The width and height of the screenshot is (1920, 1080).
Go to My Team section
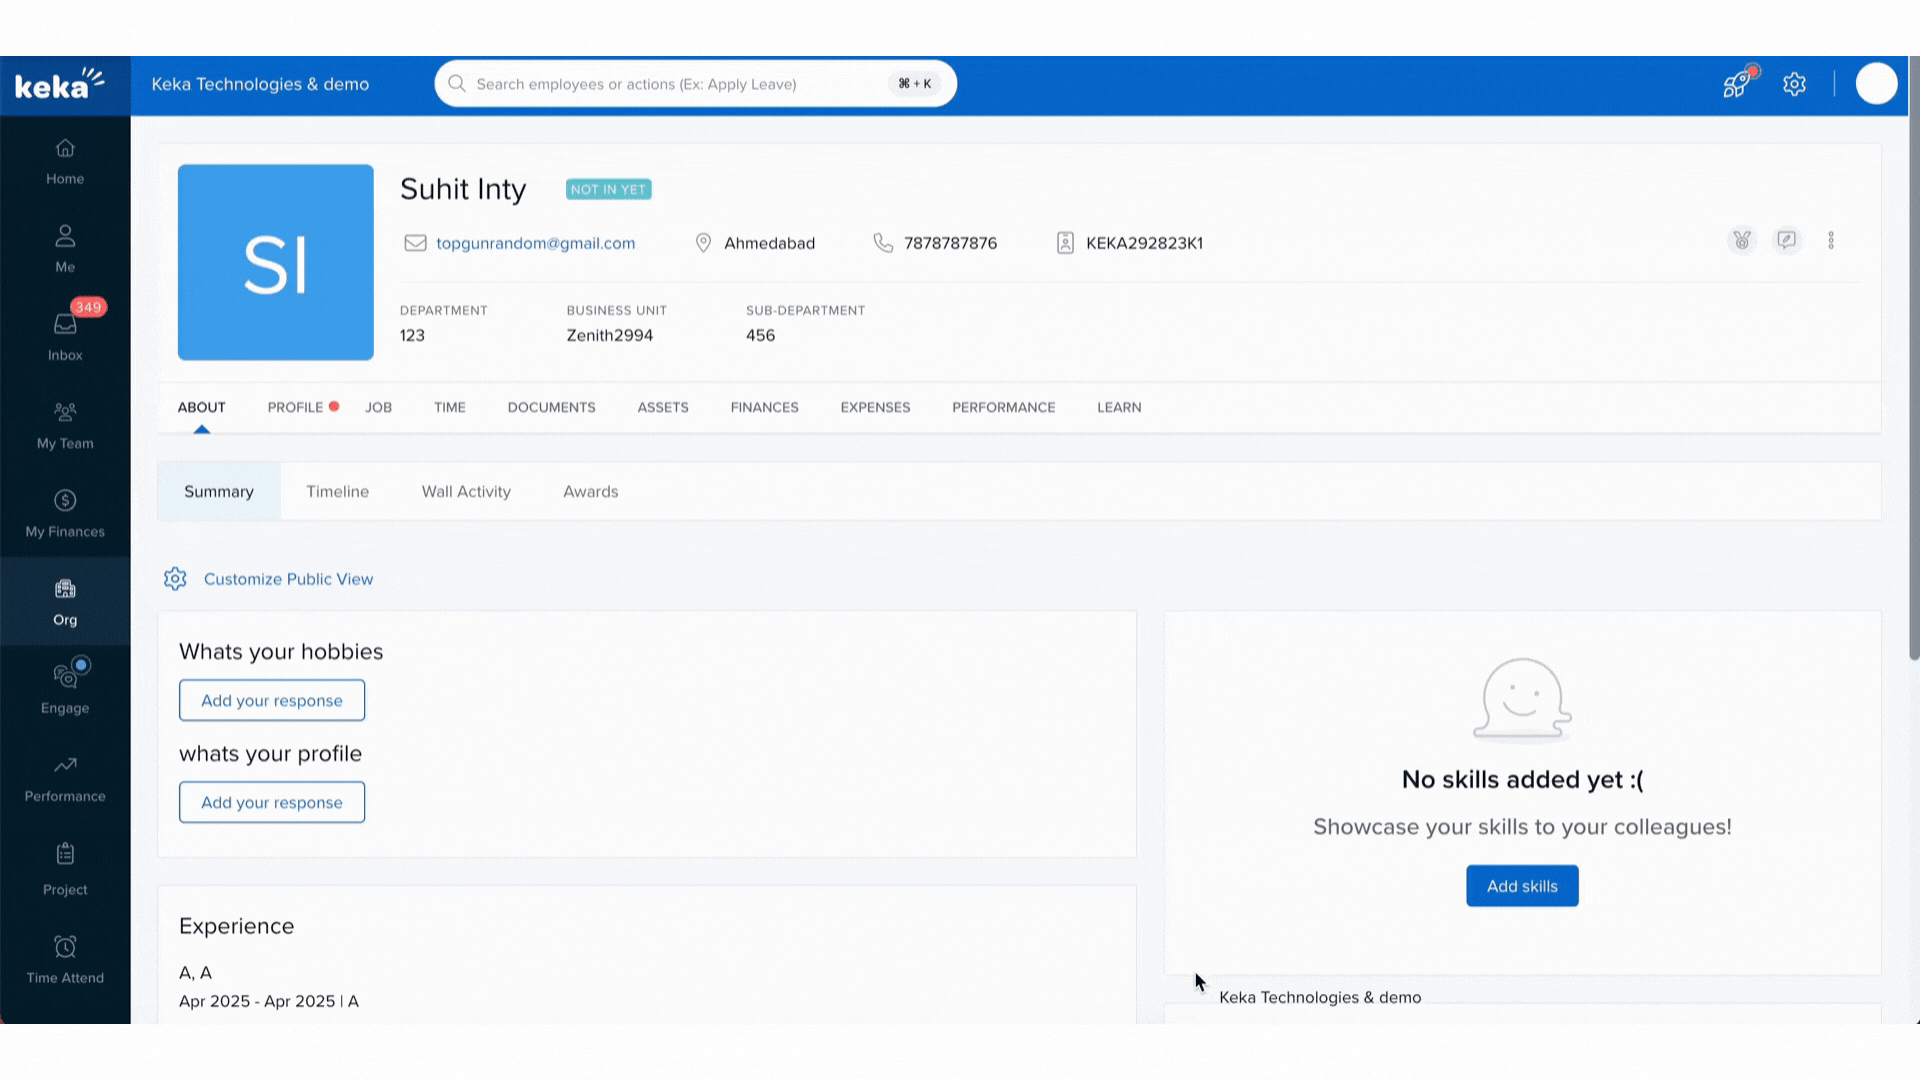(x=65, y=425)
